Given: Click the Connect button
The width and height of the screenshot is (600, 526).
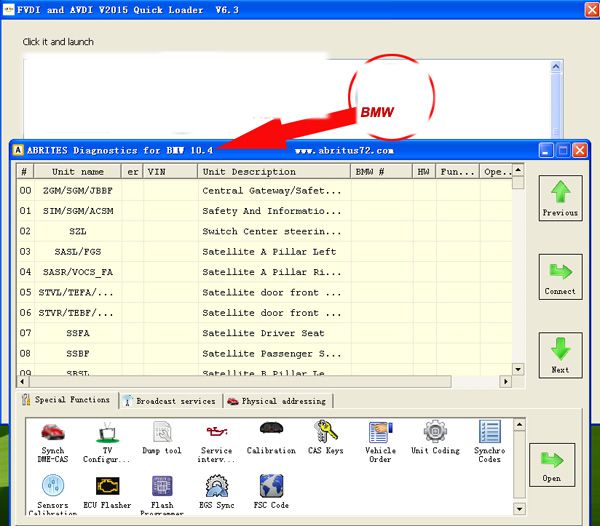Looking at the screenshot, I should (561, 277).
